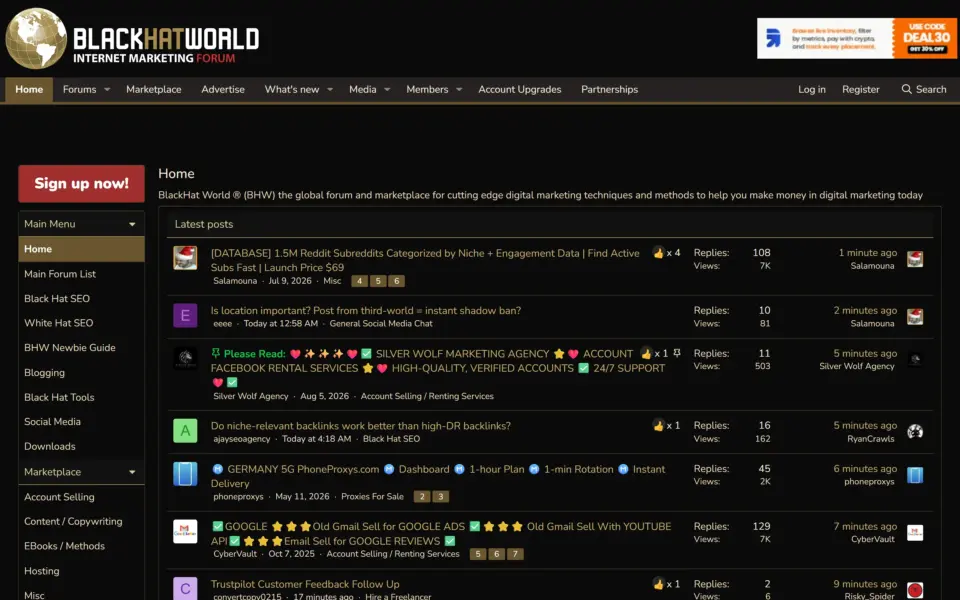Open White Hat SEO sidebar item

[x=59, y=323]
